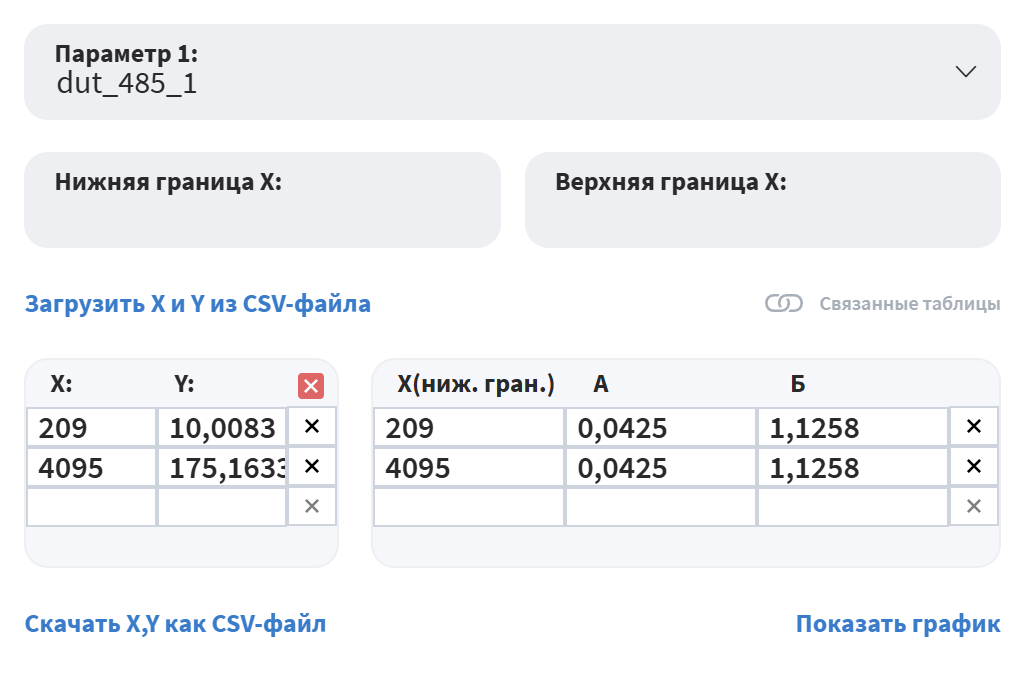The image size is (1026, 690).
Task: Remove the first 209 row in coefficients table
Action: [973, 427]
